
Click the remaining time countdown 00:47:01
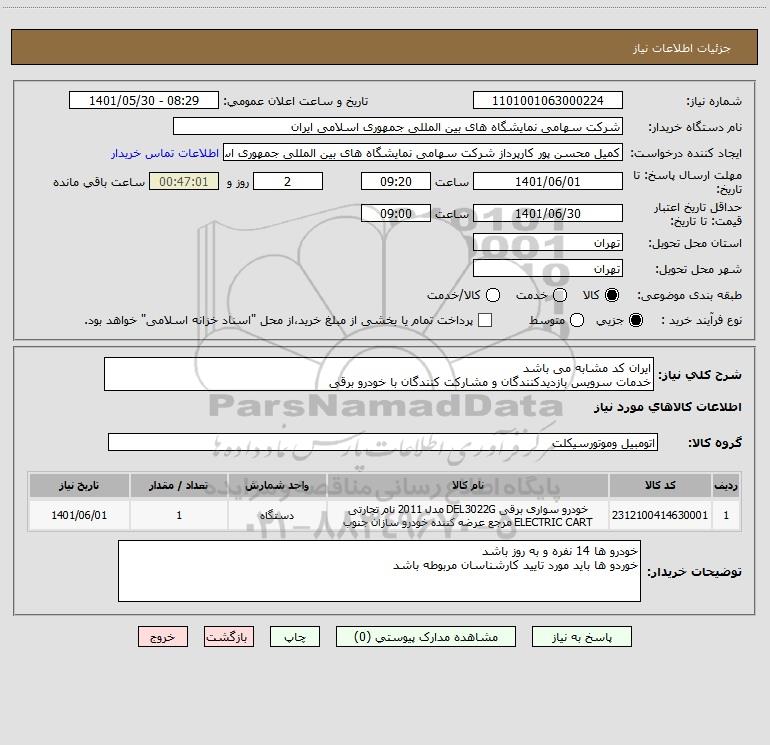[184, 181]
